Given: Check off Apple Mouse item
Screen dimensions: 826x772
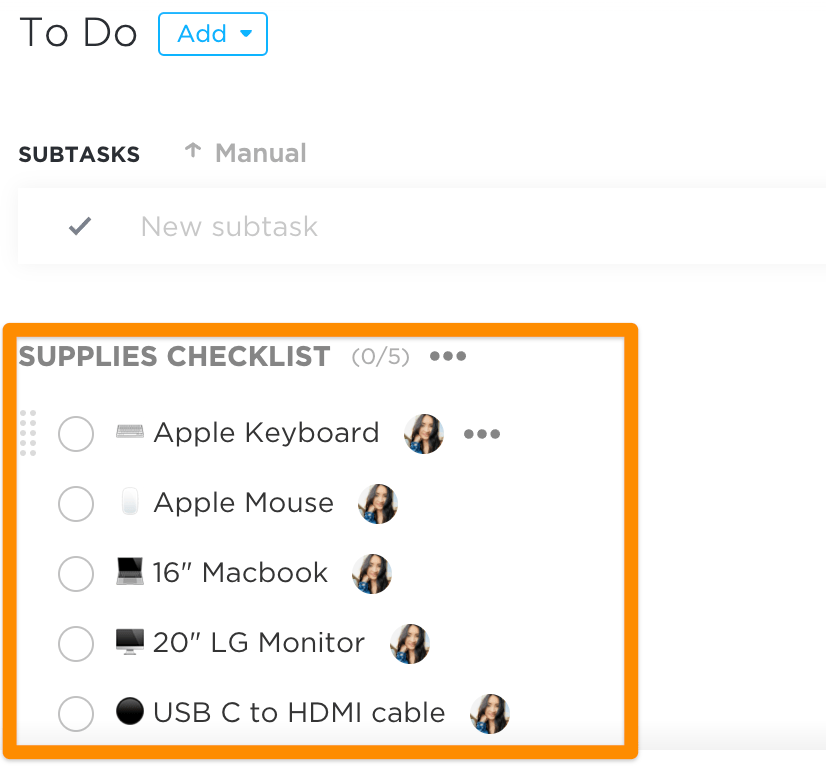Looking at the screenshot, I should click(x=76, y=504).
